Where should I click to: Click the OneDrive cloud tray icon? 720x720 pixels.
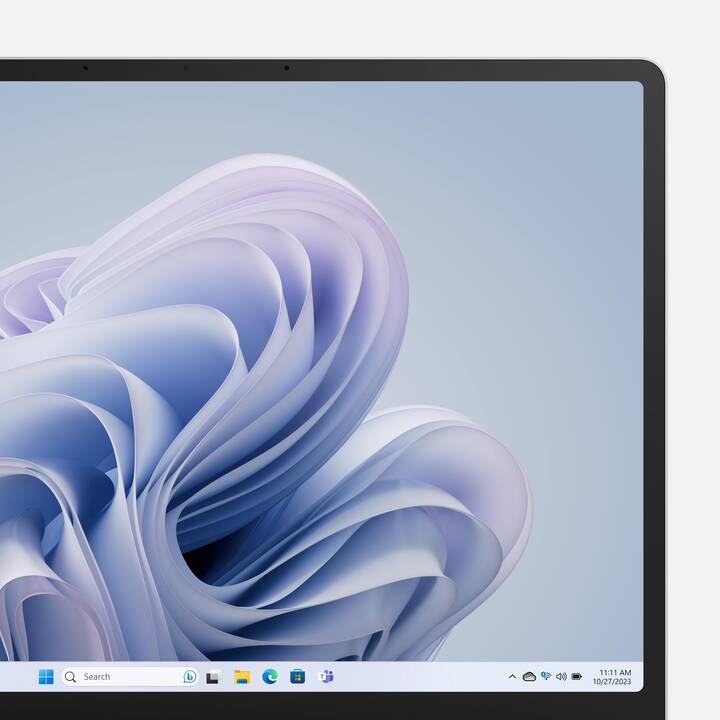pos(529,677)
